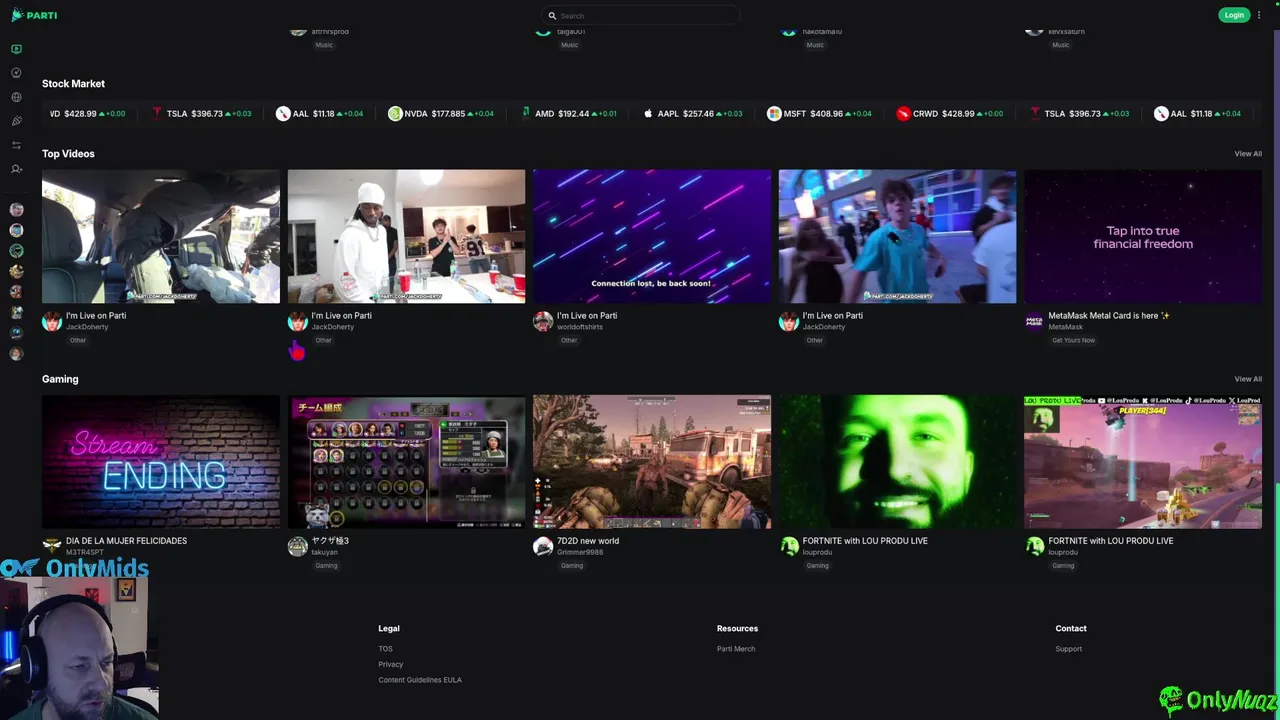Open Grimmer9988 channel avatar
Screen dimensions: 1280x720
tap(543, 546)
